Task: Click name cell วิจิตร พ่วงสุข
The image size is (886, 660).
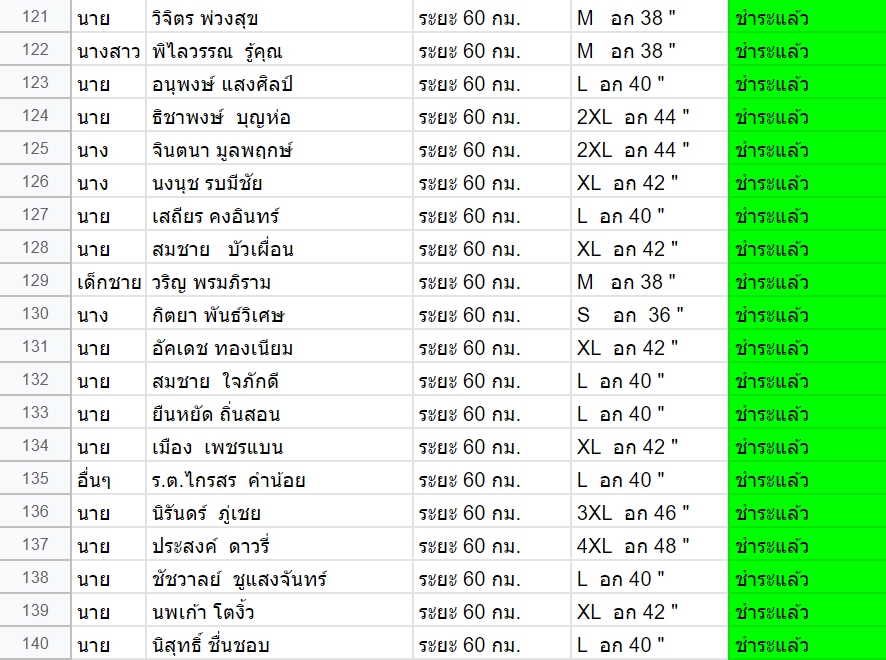Action: [279, 17]
